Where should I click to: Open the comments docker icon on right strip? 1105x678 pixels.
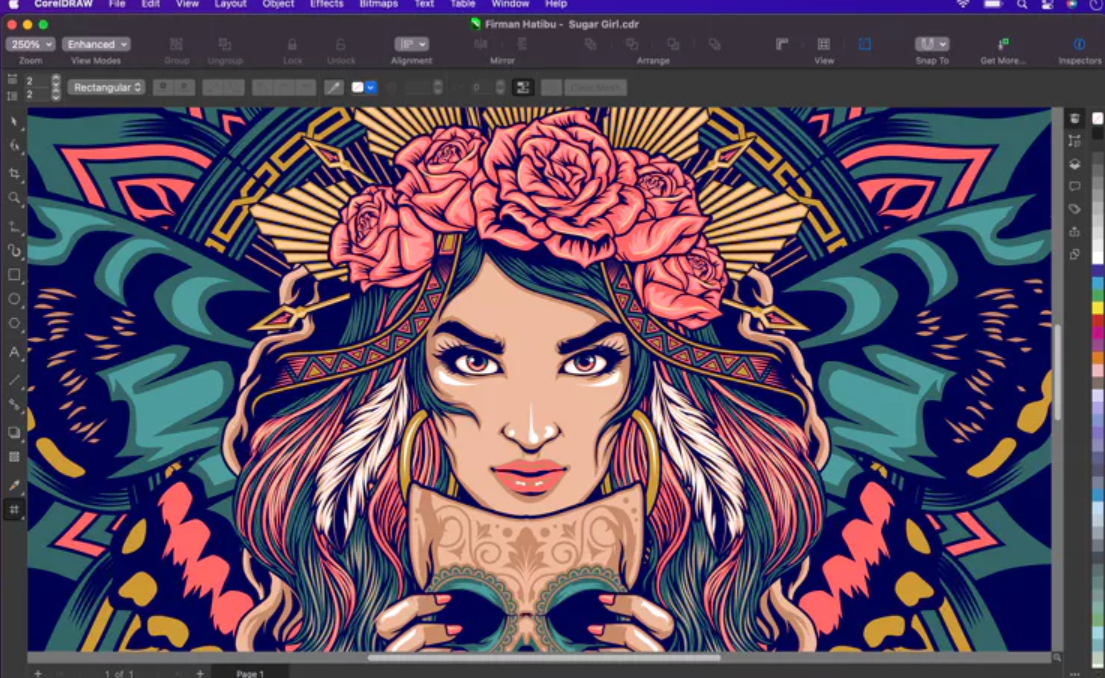[x=1075, y=186]
